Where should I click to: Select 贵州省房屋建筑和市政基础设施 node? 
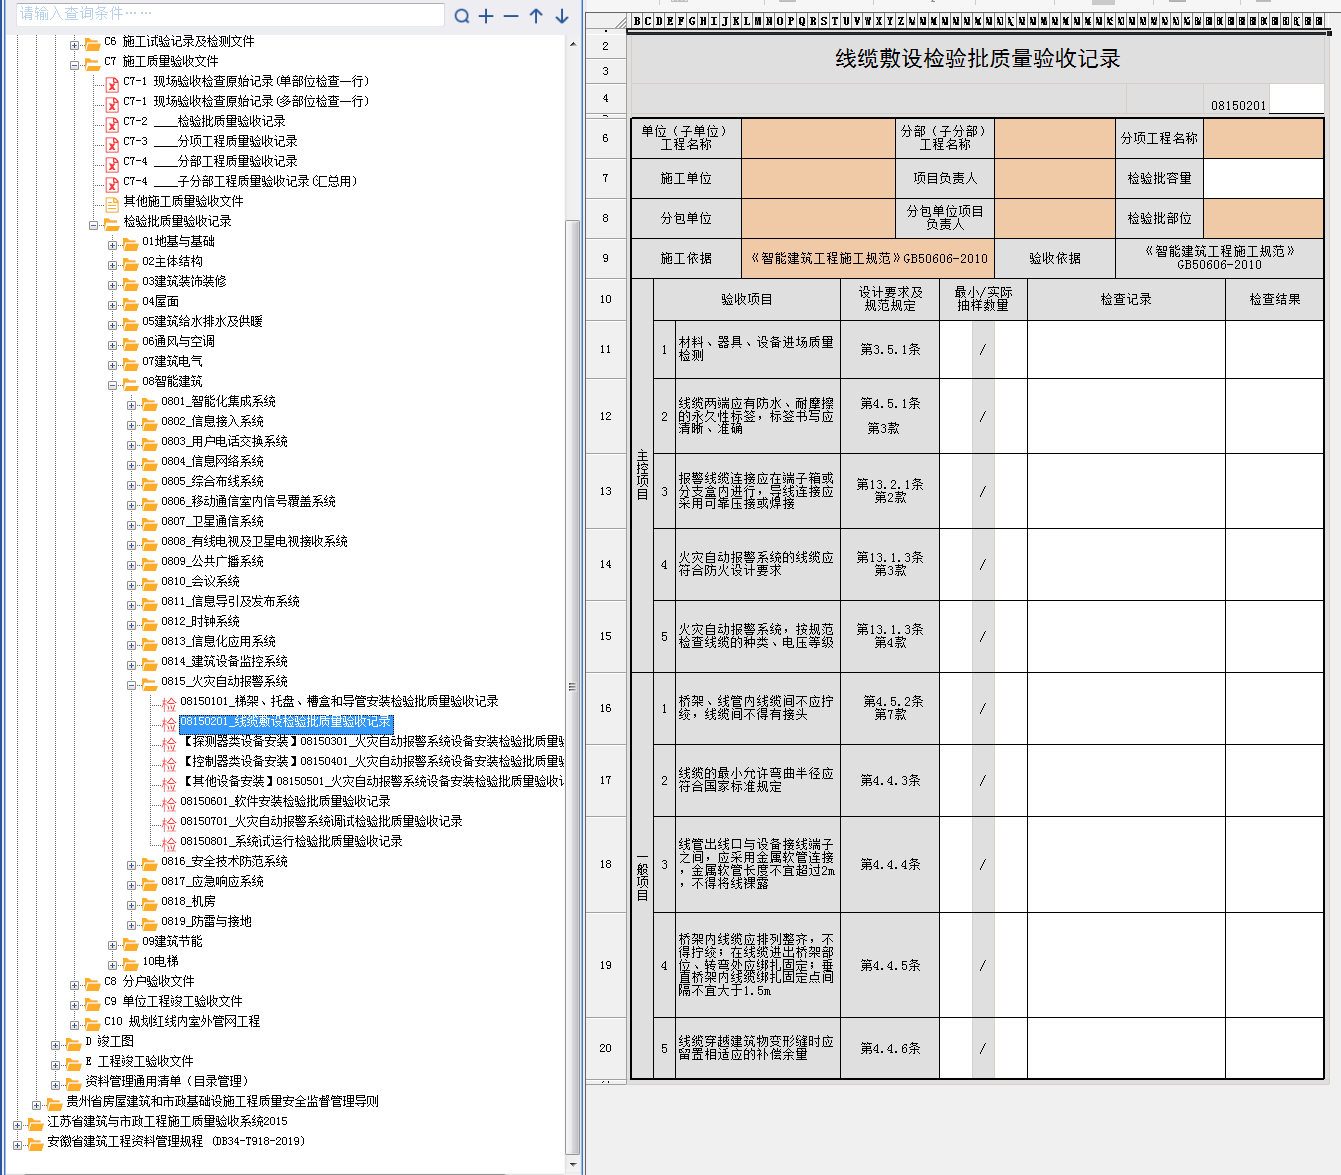222,1102
